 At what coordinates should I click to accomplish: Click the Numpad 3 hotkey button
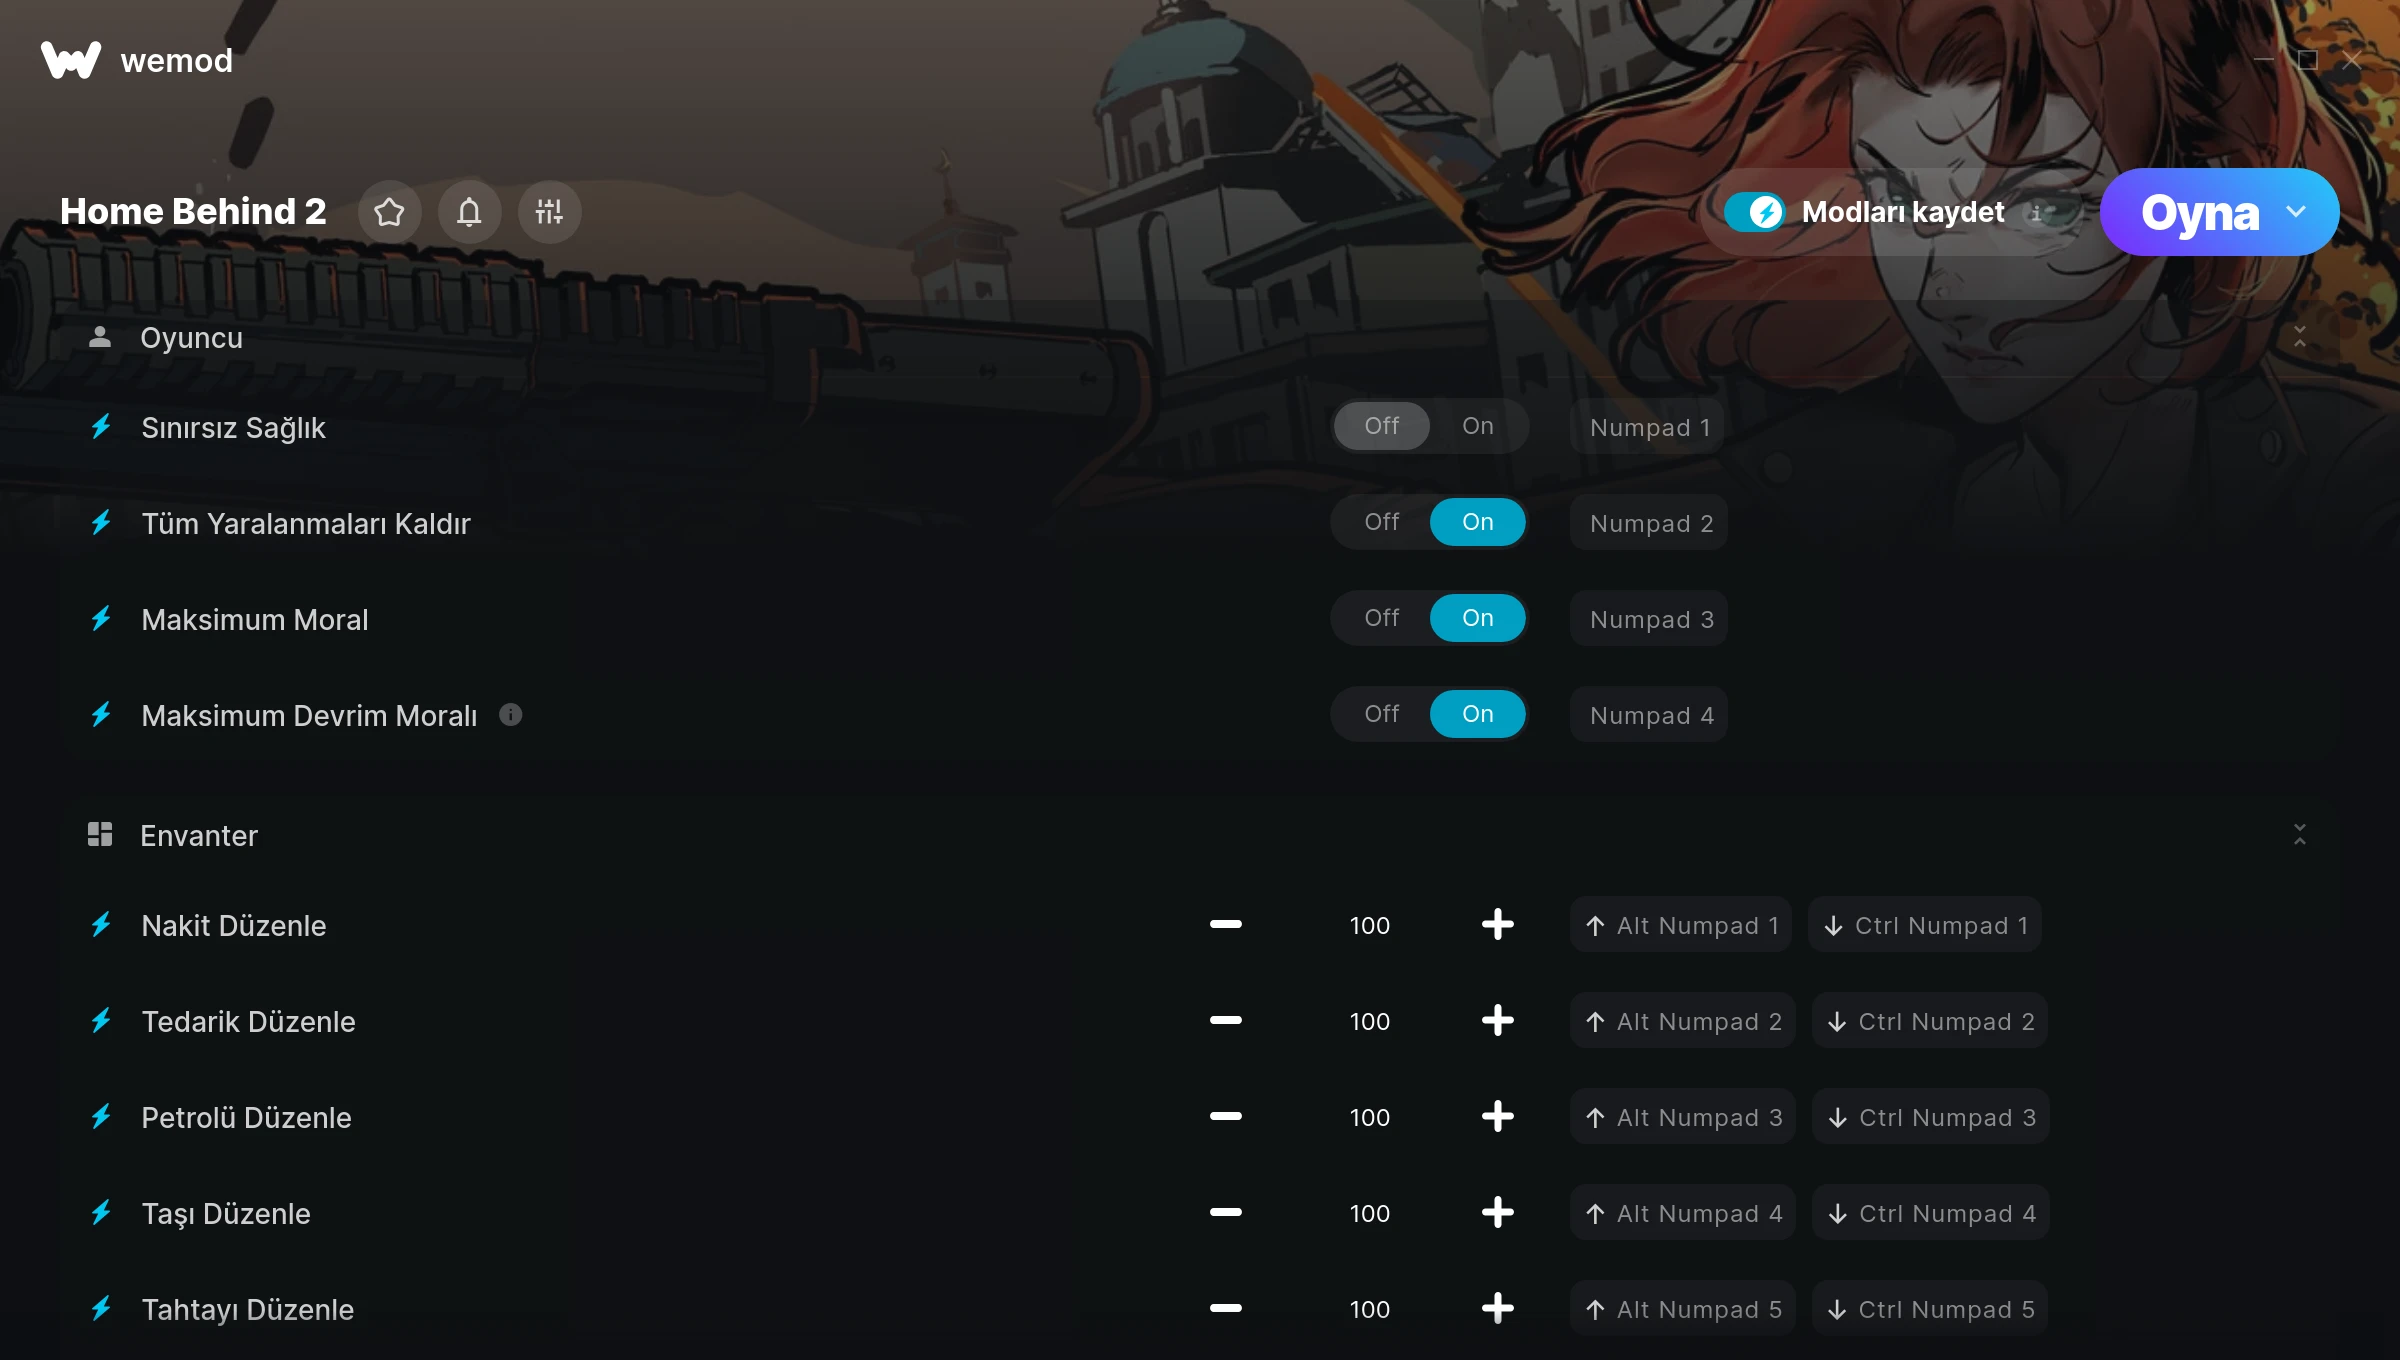1649,619
